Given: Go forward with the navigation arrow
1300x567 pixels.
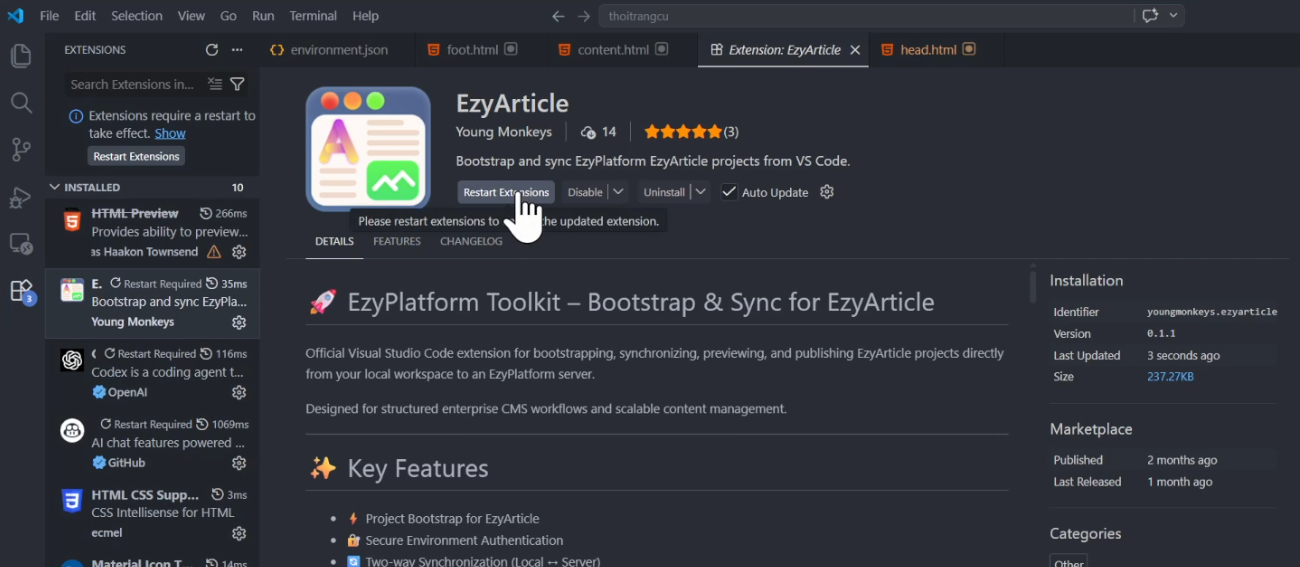Looking at the screenshot, I should 584,16.
